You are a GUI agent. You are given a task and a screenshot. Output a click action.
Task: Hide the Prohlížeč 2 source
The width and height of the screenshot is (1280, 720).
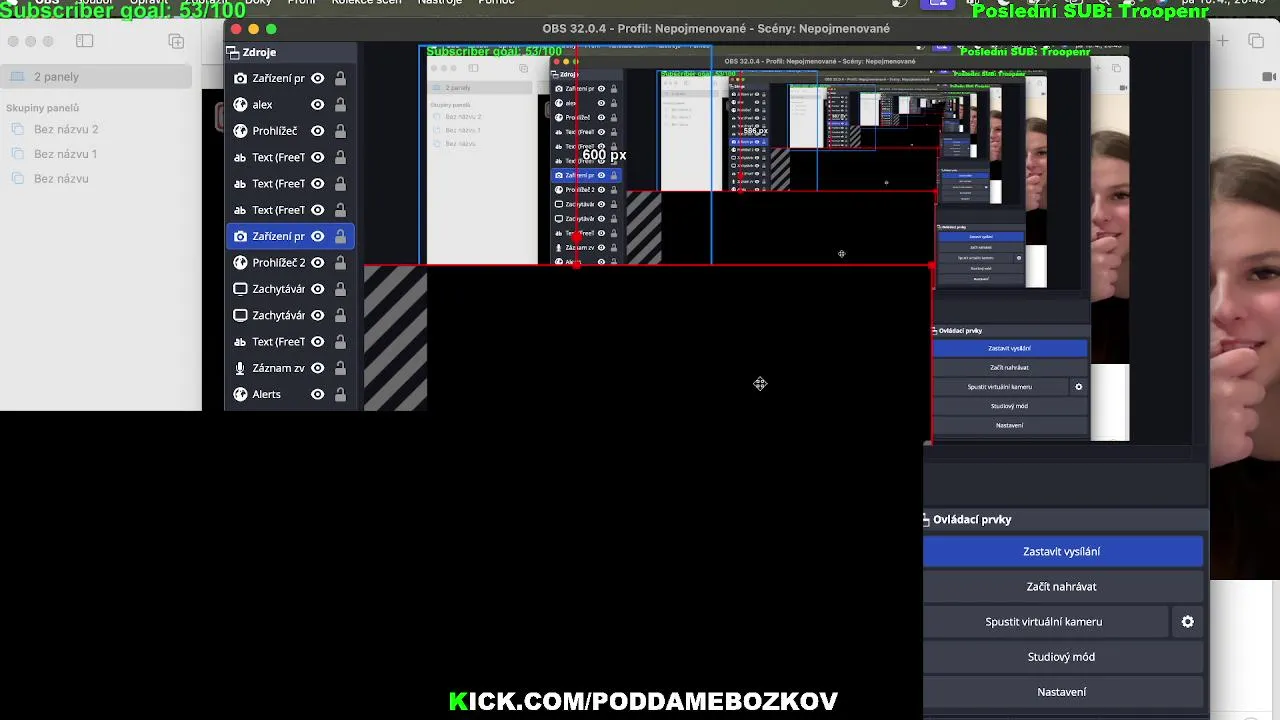tap(317, 262)
